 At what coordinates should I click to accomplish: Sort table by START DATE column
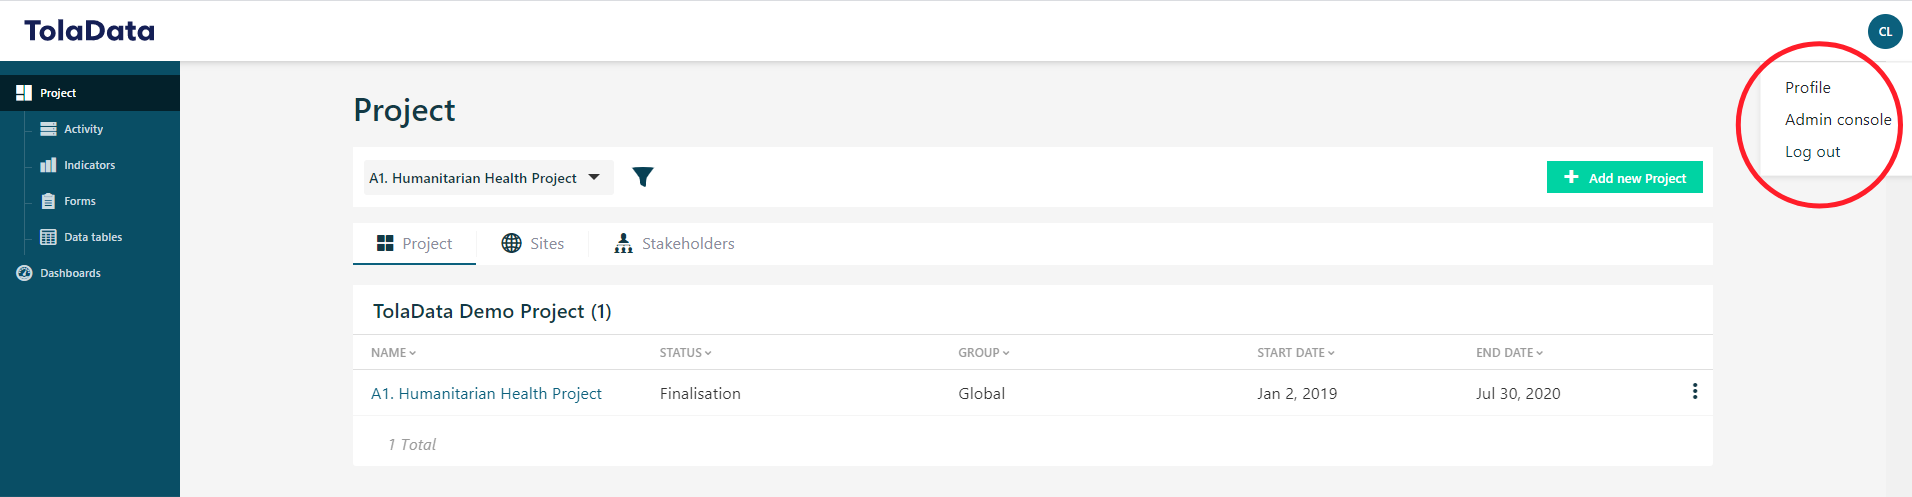coord(1296,353)
